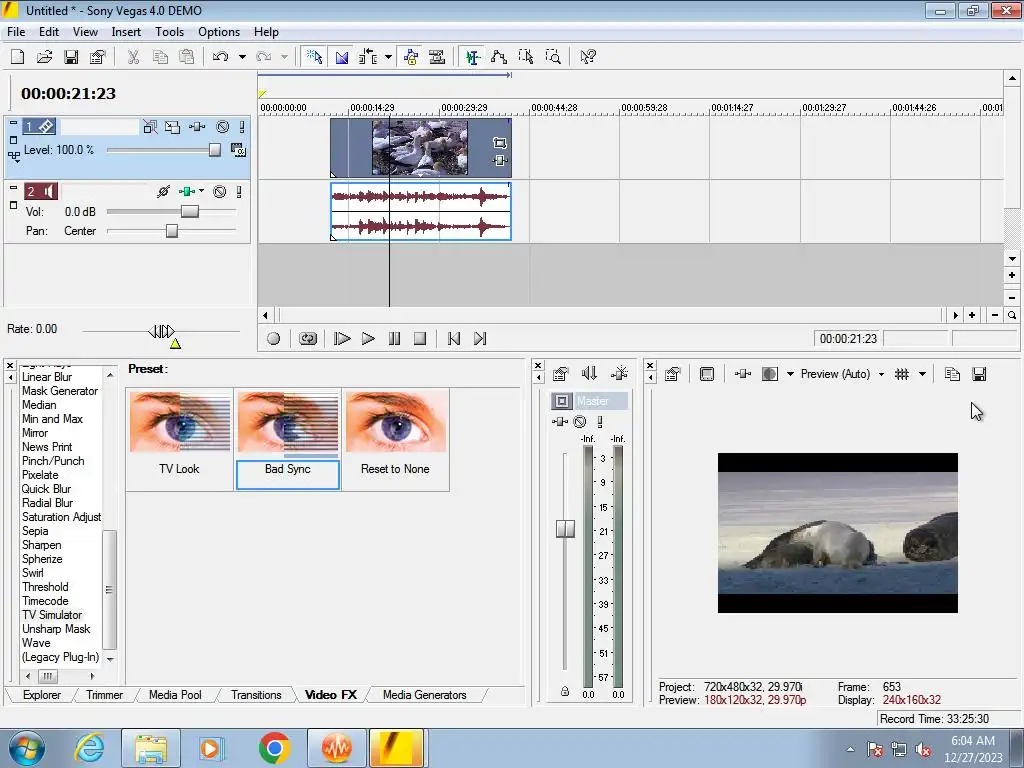Viewport: 1024px width, 768px height.
Task: Click the Copy icon in toolbar
Action: [x=160, y=57]
